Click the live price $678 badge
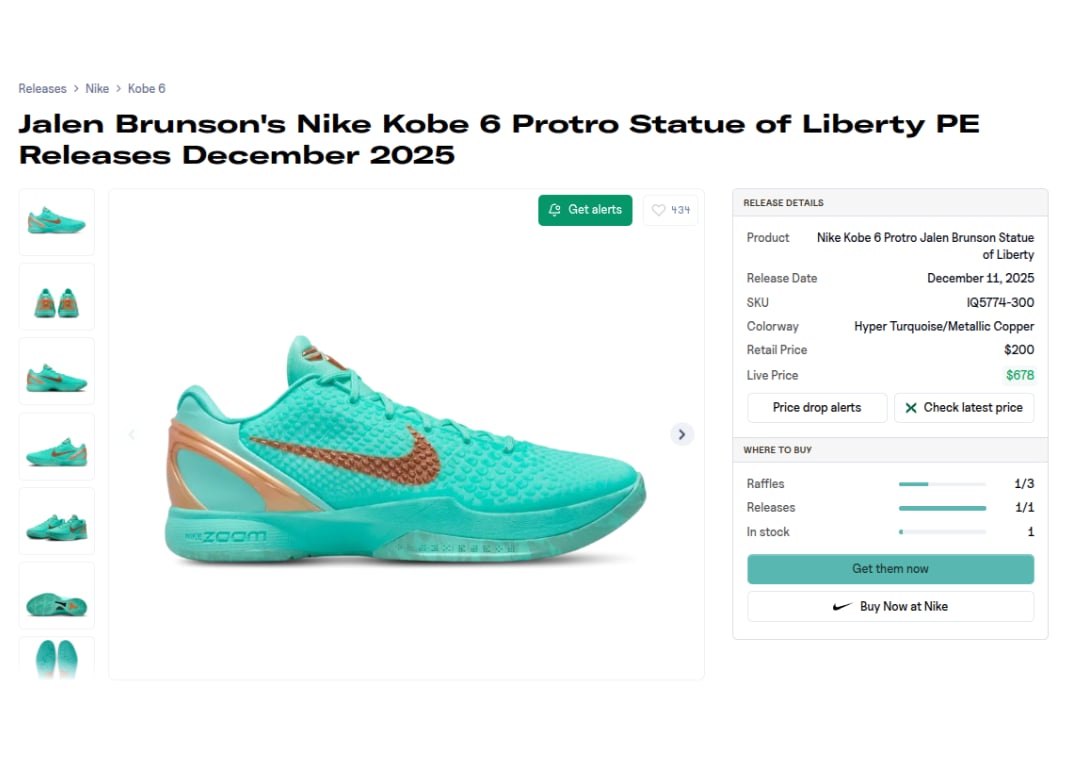This screenshot has height=760, width=1070. point(1020,376)
